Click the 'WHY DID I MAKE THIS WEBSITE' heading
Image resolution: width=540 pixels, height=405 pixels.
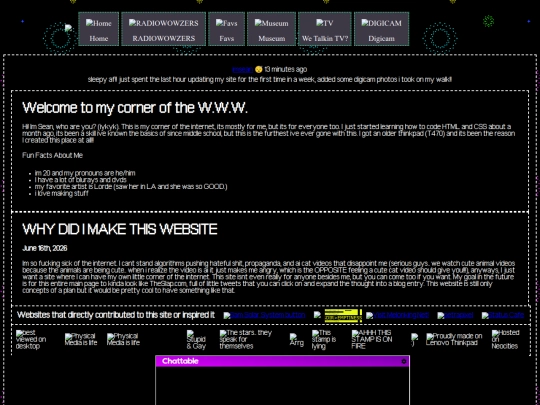click(x=120, y=229)
